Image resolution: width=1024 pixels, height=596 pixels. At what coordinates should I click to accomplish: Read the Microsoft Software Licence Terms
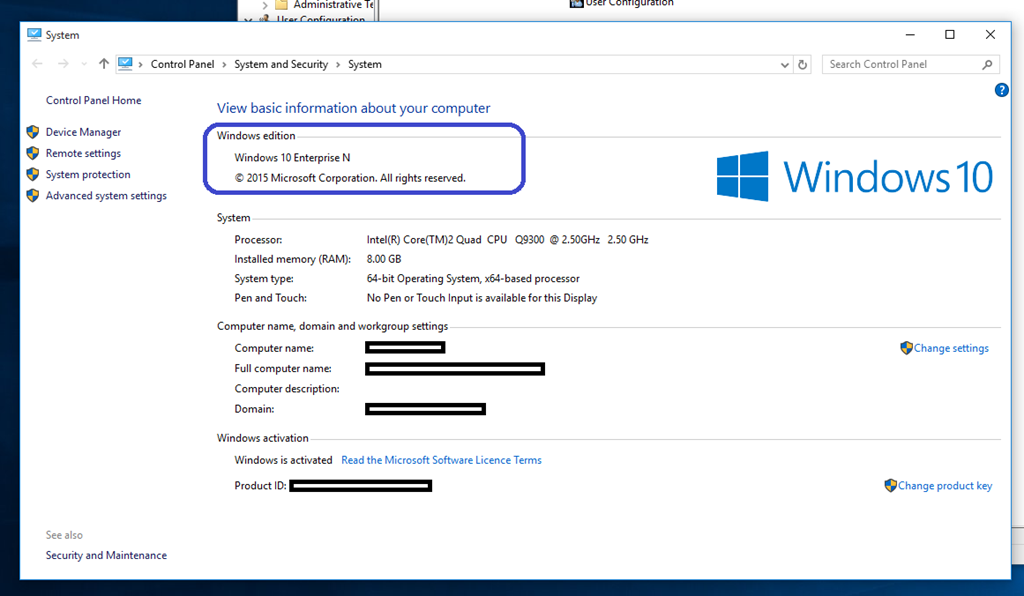point(441,460)
